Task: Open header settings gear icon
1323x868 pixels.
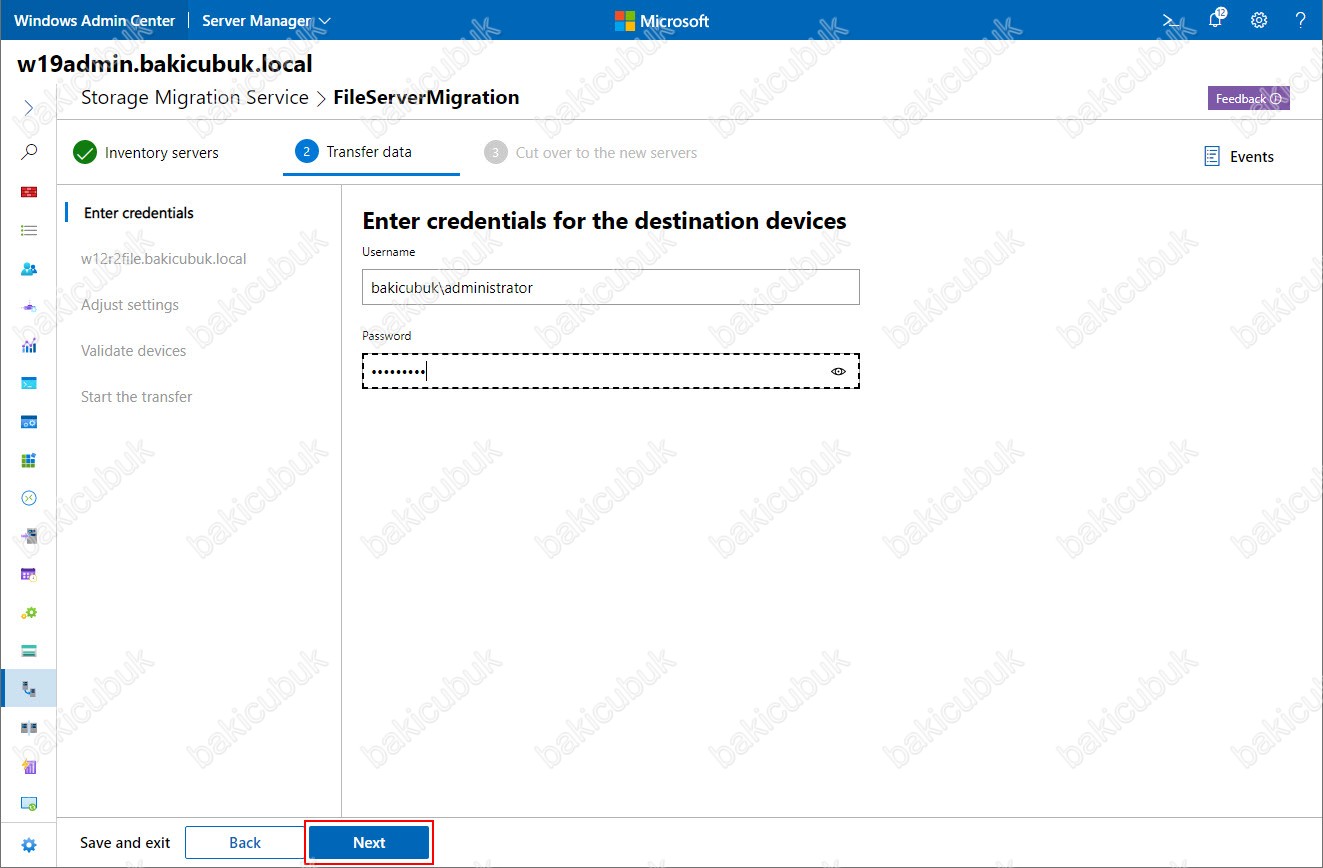Action: (1259, 20)
